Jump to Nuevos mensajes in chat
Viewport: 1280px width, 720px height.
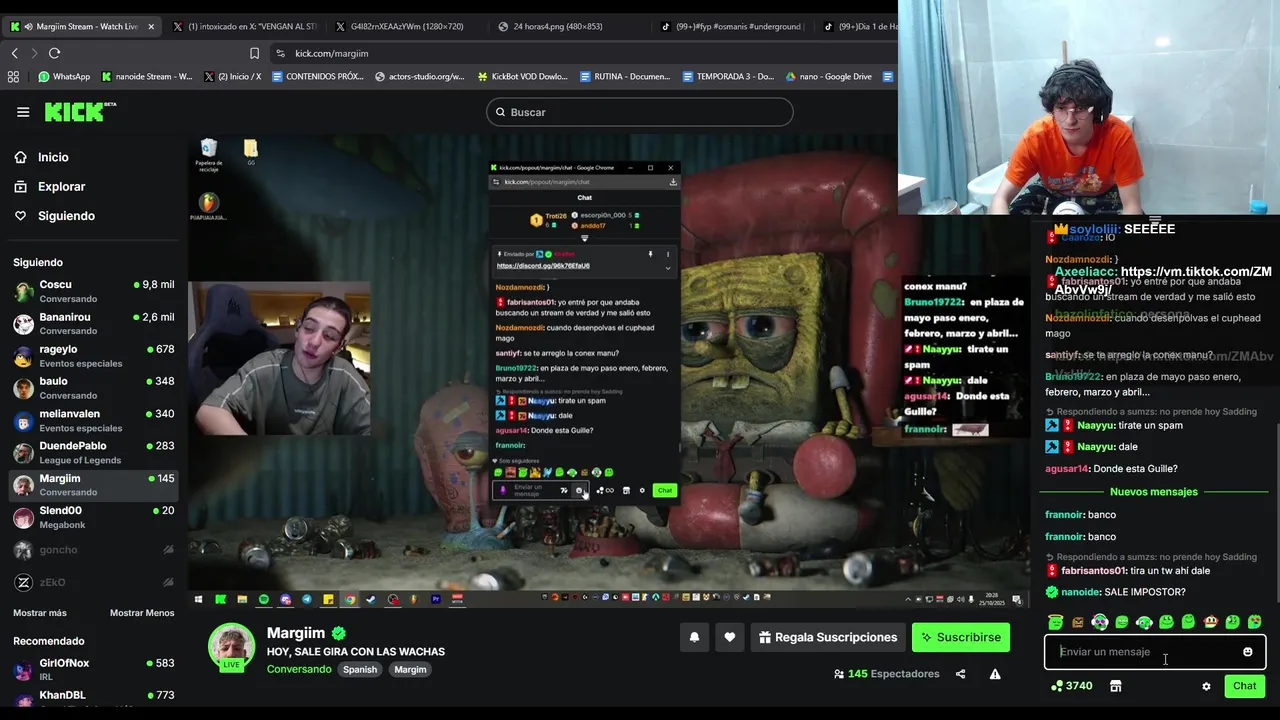point(1154,492)
